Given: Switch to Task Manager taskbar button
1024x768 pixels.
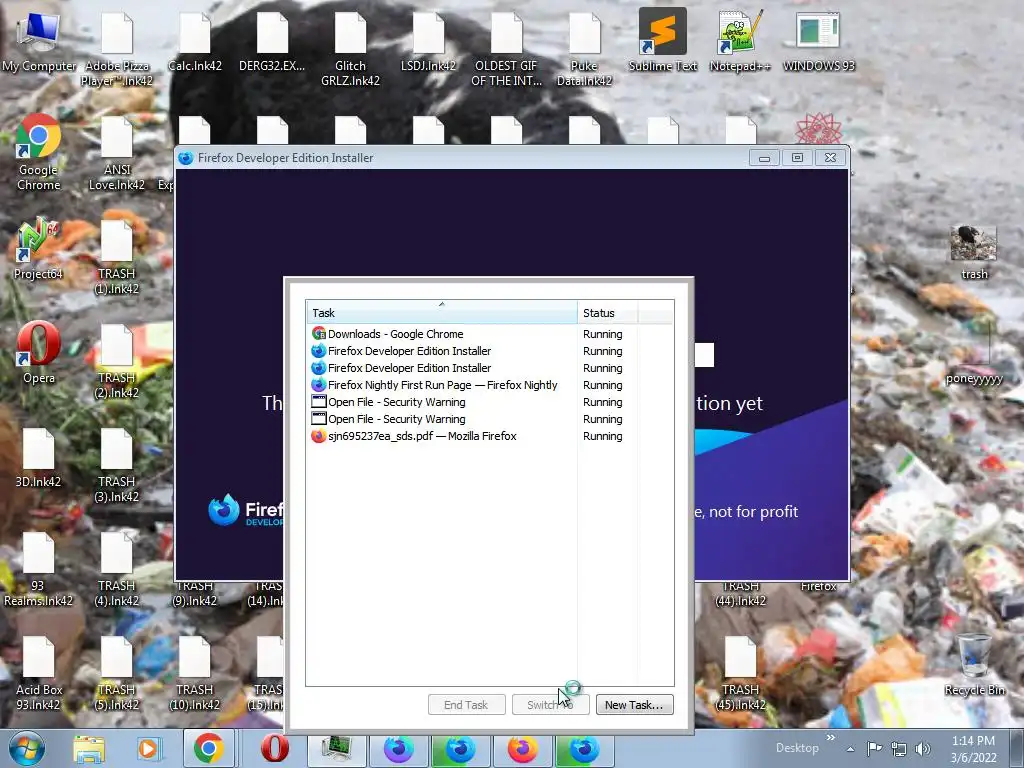Looking at the screenshot, I should coord(337,748).
